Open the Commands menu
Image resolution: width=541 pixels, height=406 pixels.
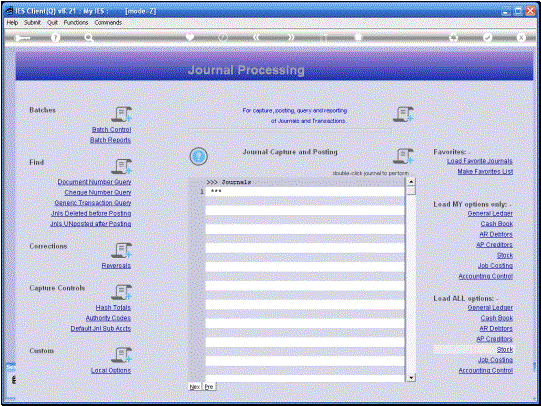click(108, 22)
